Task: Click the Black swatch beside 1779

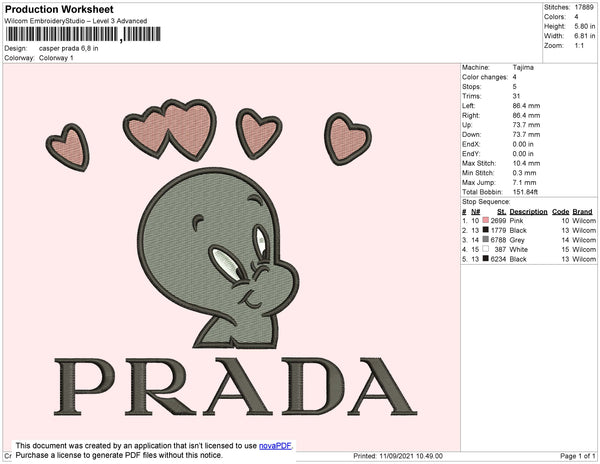Action: [x=486, y=230]
